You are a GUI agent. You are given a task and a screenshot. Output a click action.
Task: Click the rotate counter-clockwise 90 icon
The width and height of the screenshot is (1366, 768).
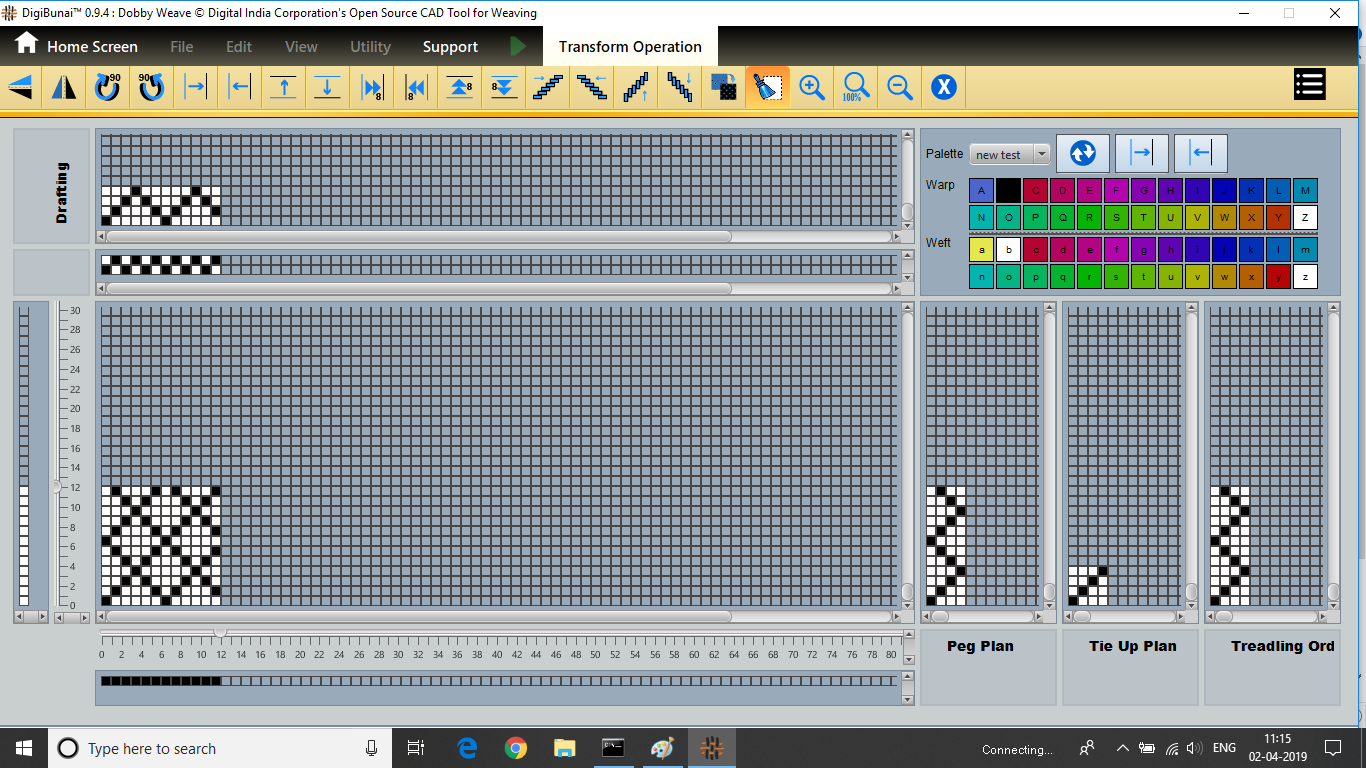pos(151,88)
